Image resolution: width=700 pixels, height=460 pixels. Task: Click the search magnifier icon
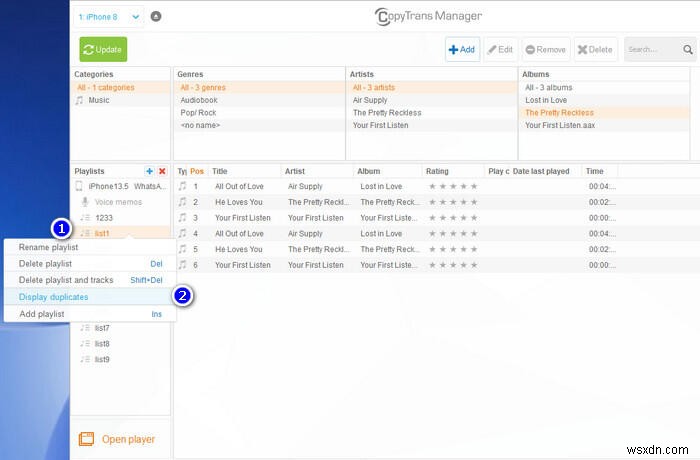[x=688, y=50]
